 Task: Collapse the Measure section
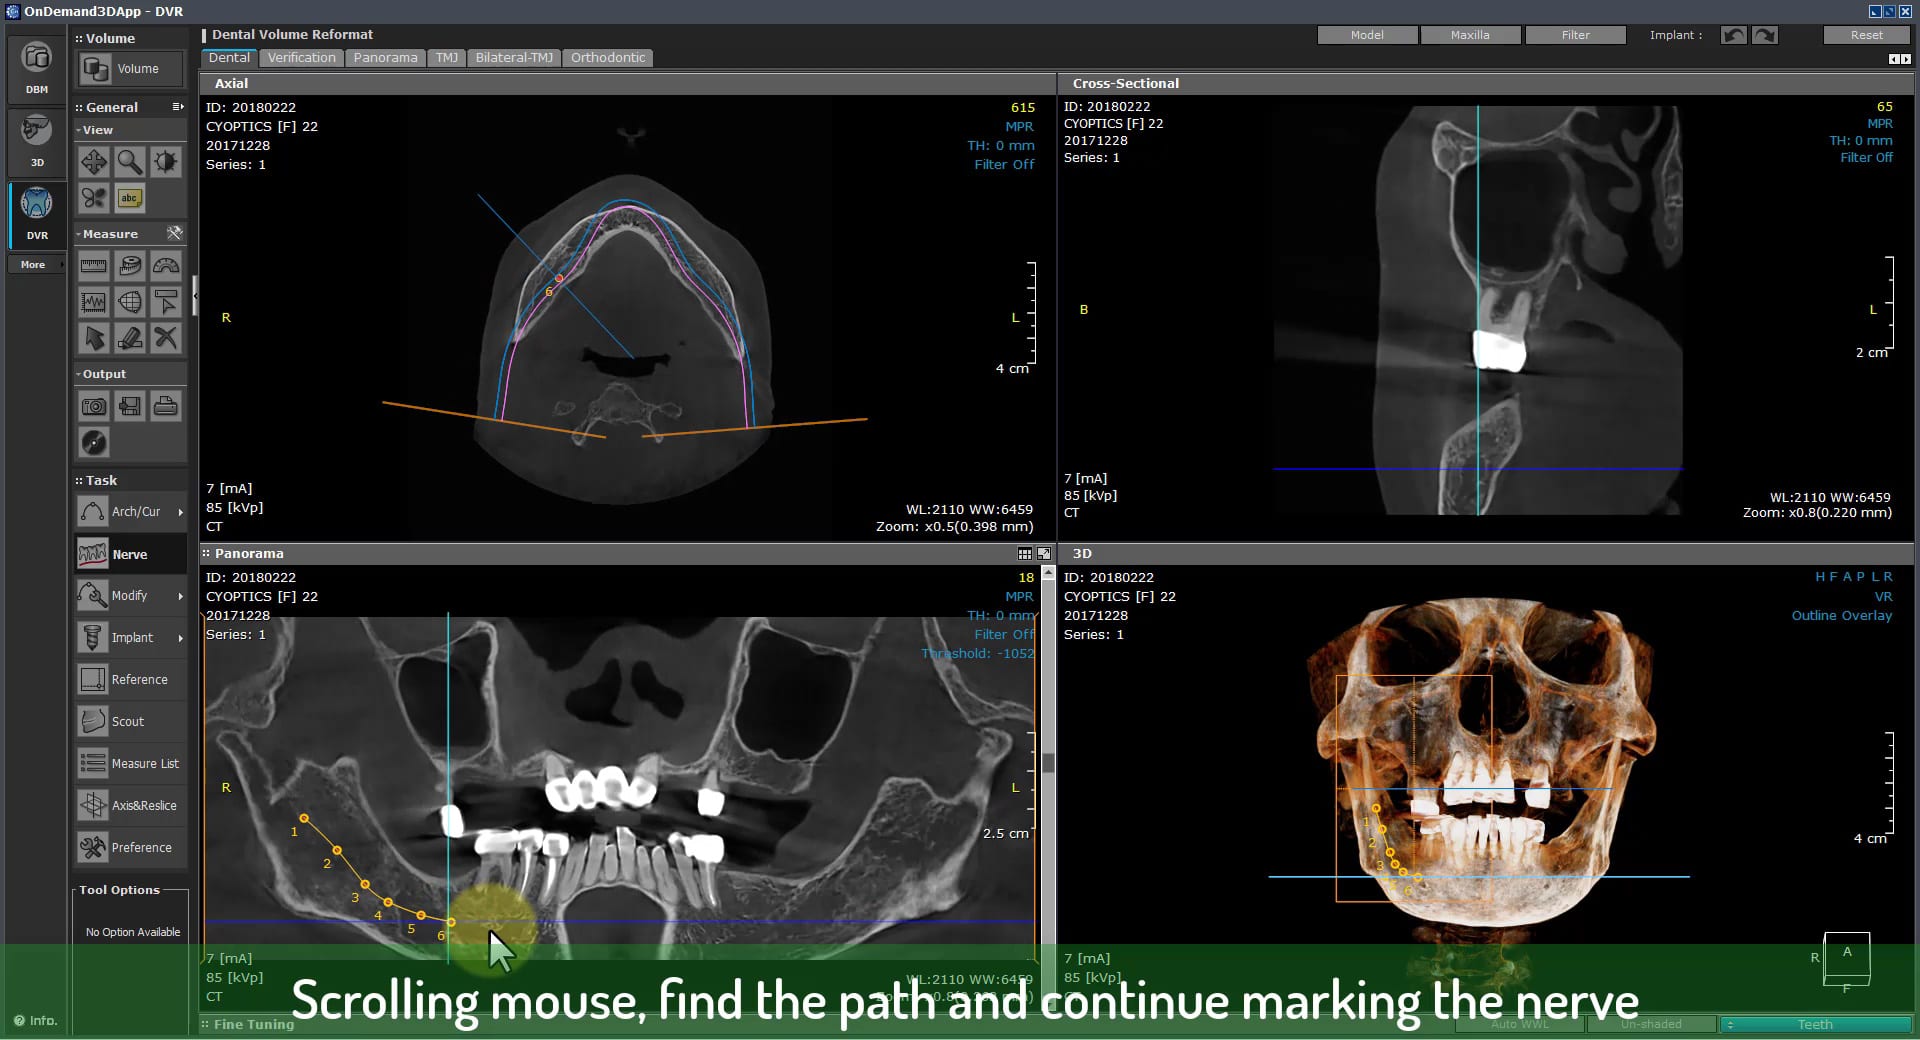click(x=78, y=234)
